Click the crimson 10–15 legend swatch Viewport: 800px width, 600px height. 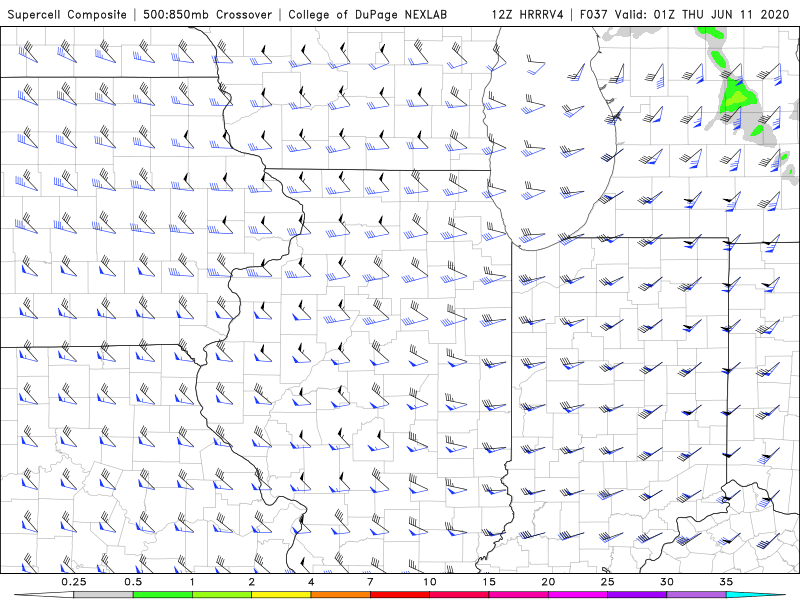459,595
